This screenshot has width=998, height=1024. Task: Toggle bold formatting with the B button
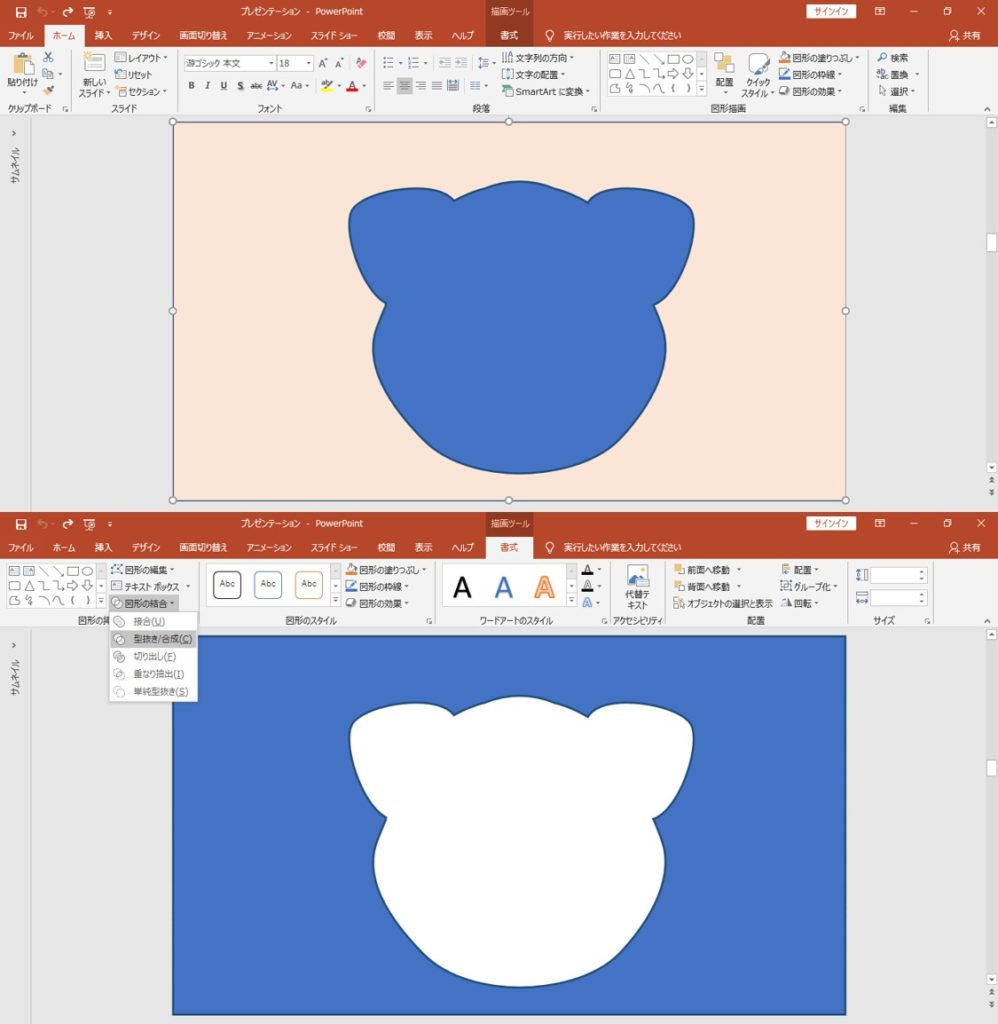[x=193, y=86]
